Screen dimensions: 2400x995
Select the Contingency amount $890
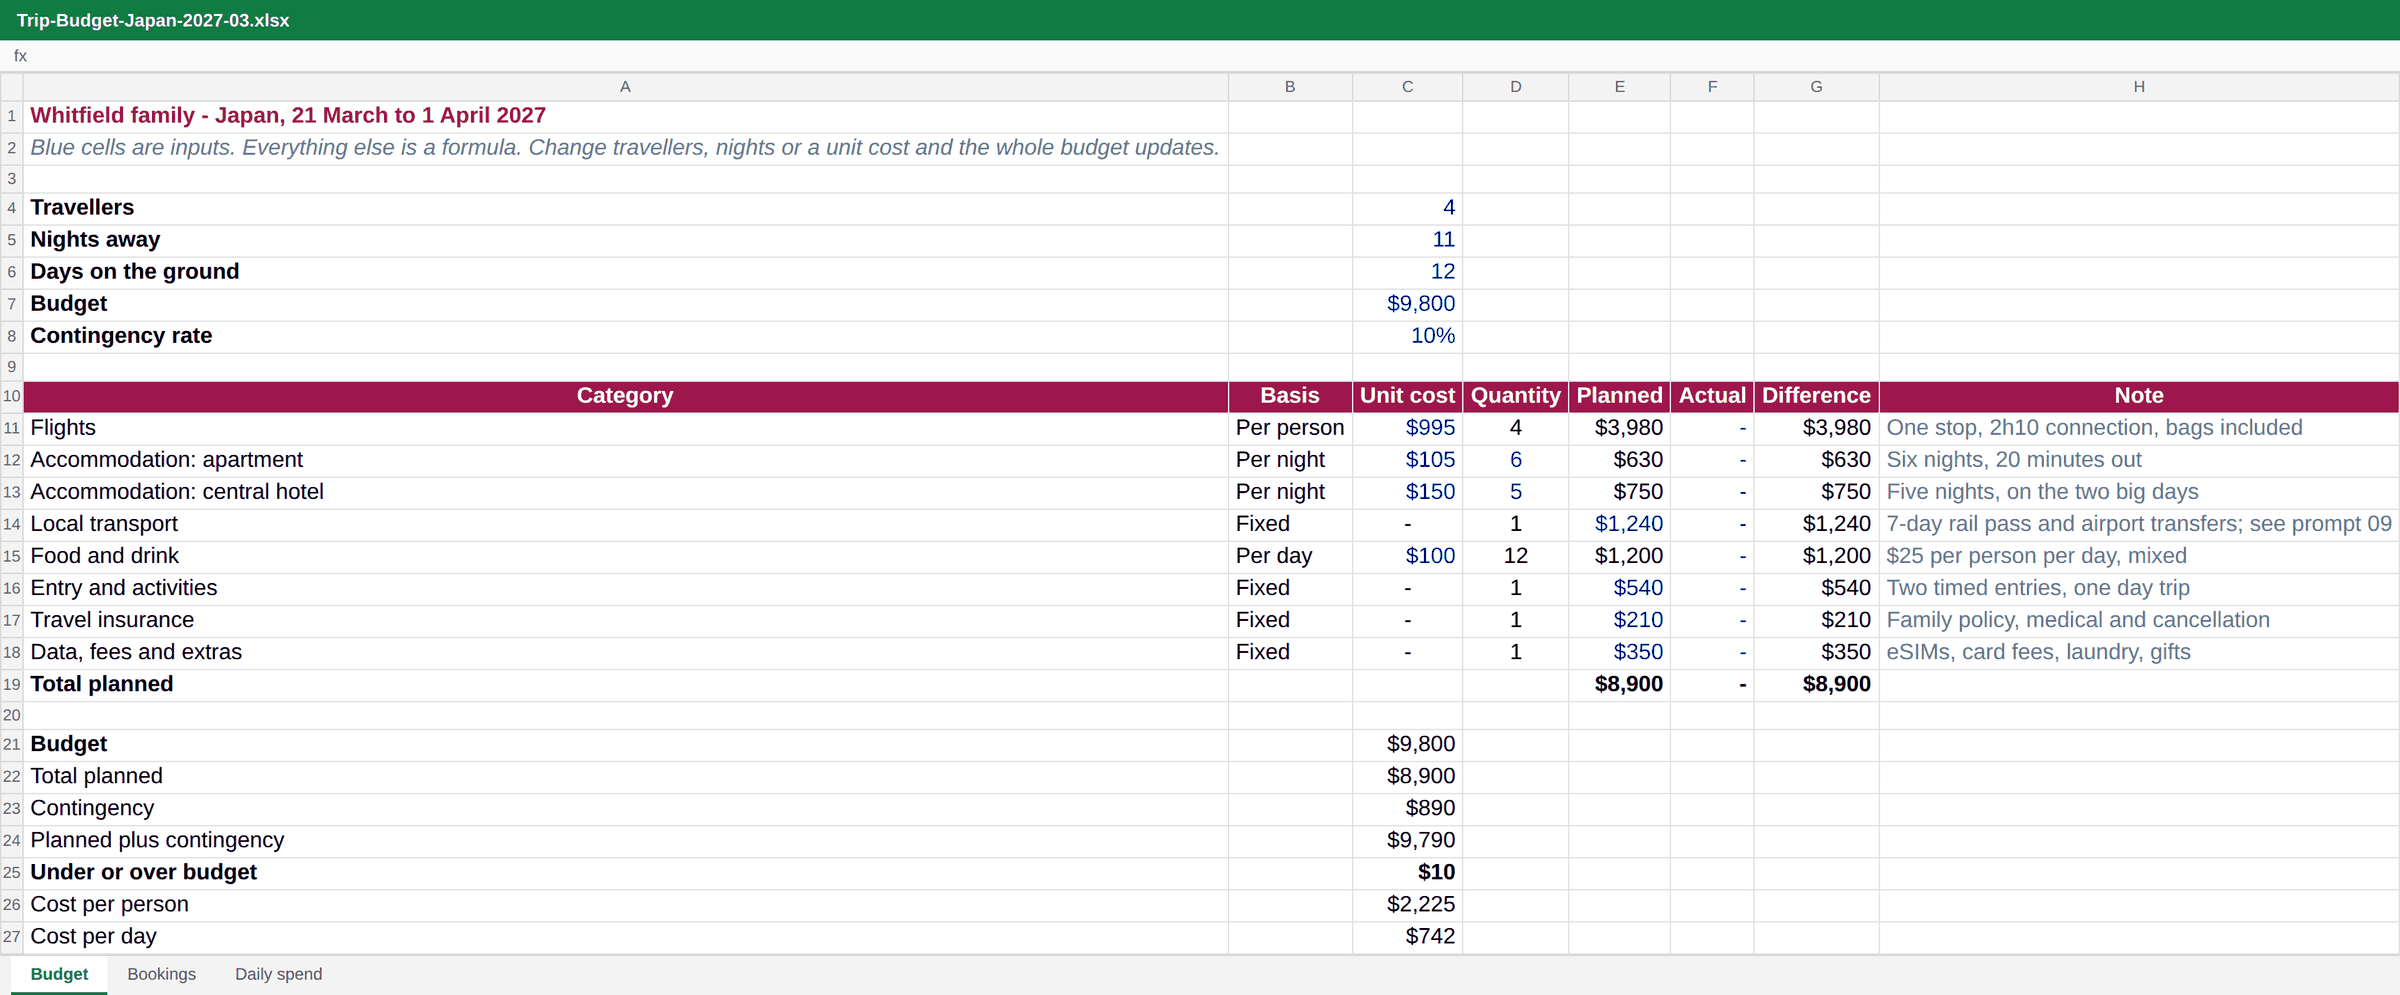click(x=1407, y=809)
